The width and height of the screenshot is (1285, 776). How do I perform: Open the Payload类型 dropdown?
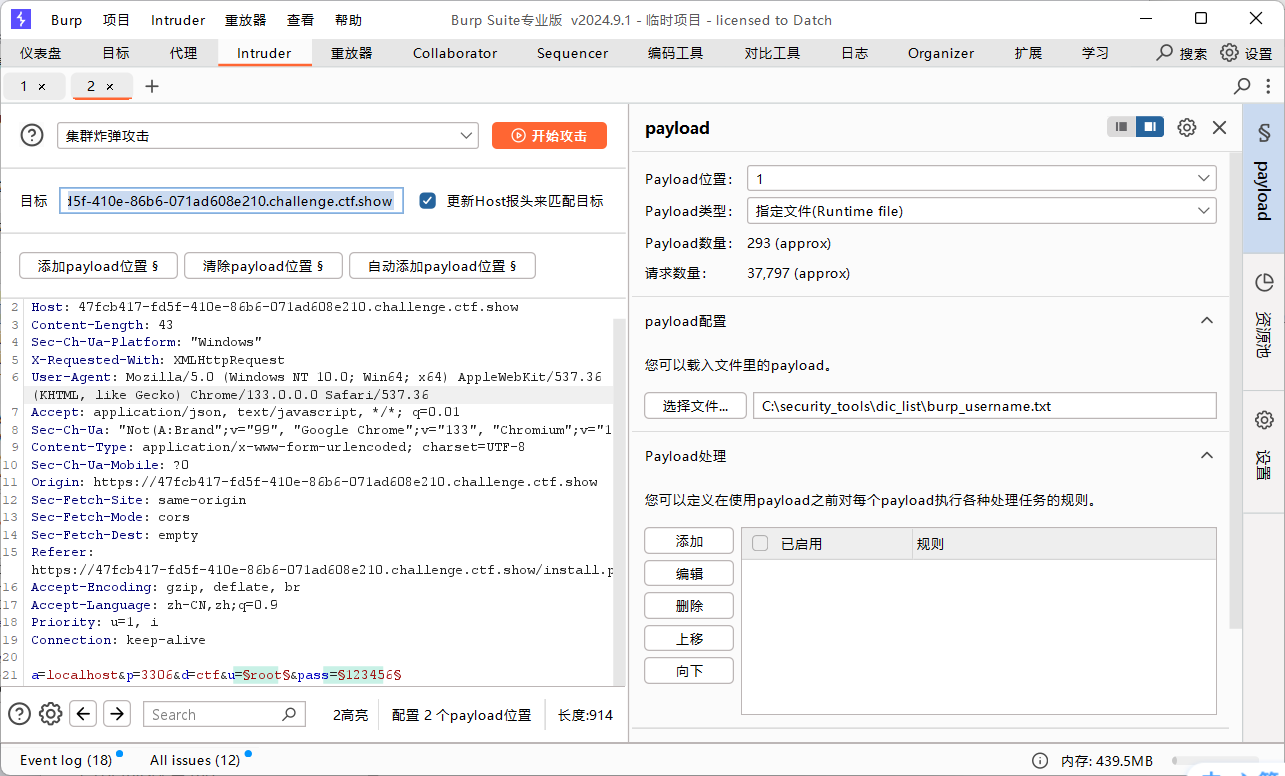982,211
